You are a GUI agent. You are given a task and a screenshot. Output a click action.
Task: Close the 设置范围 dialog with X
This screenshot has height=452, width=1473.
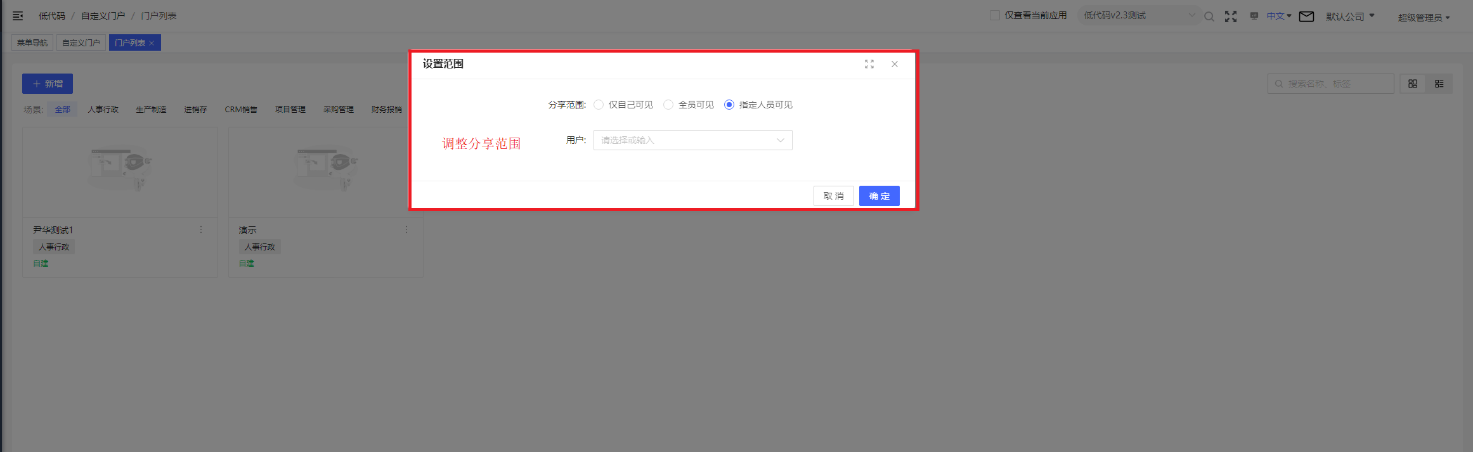[x=894, y=64]
